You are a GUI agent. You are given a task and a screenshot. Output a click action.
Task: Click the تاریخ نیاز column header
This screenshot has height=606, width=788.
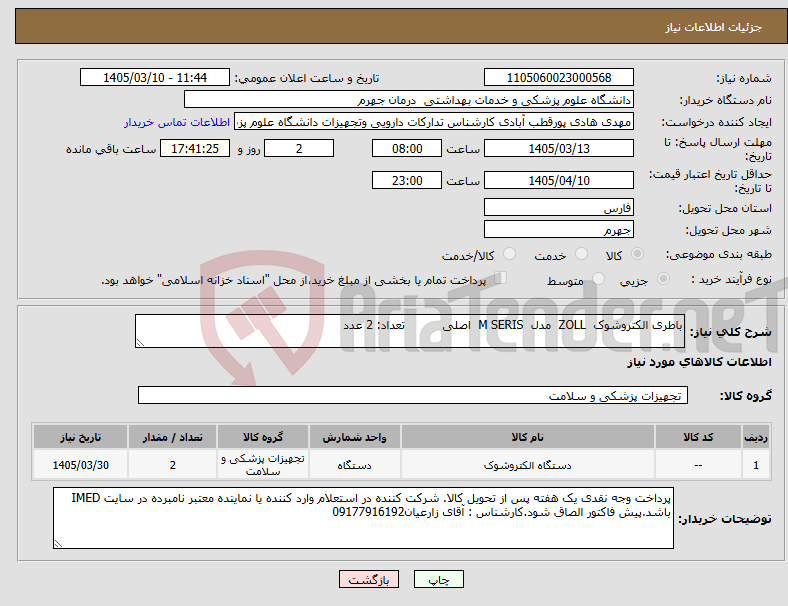point(80,437)
